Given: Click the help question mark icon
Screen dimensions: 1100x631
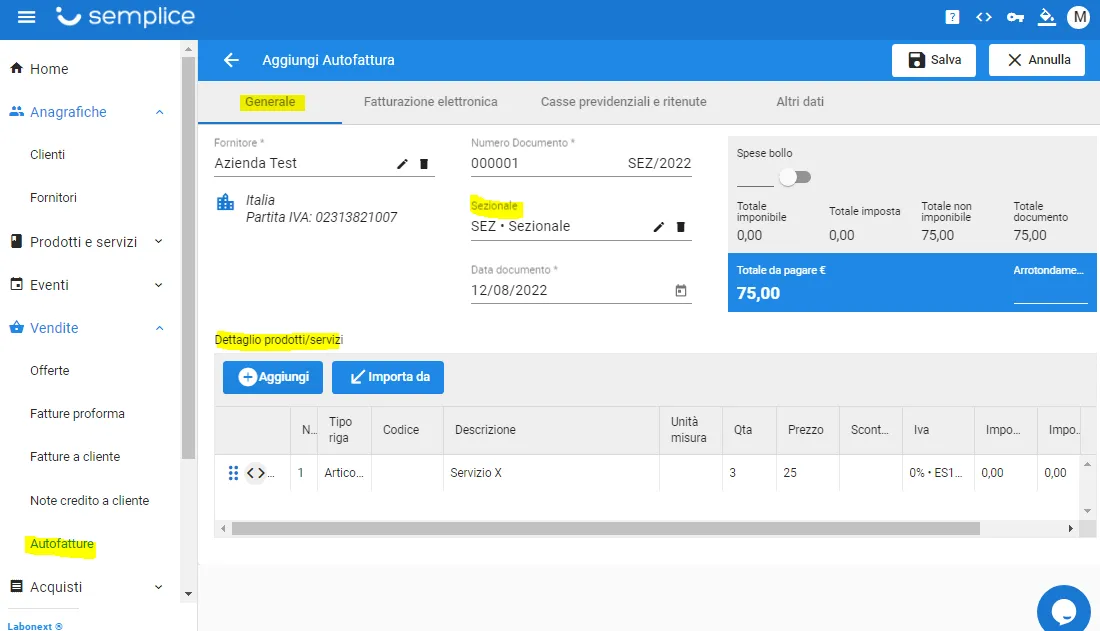Looking at the screenshot, I should click(952, 17).
